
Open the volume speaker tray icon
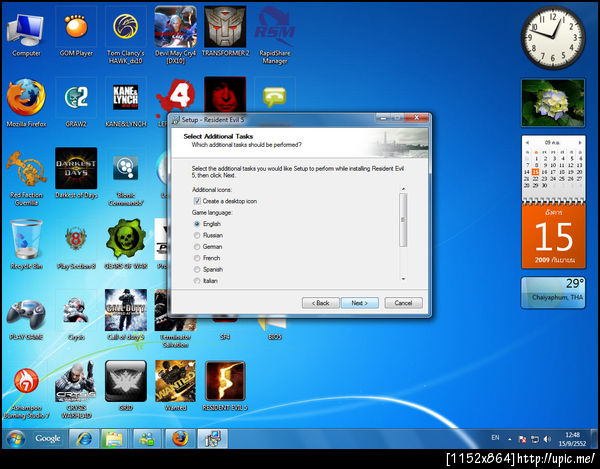548,439
